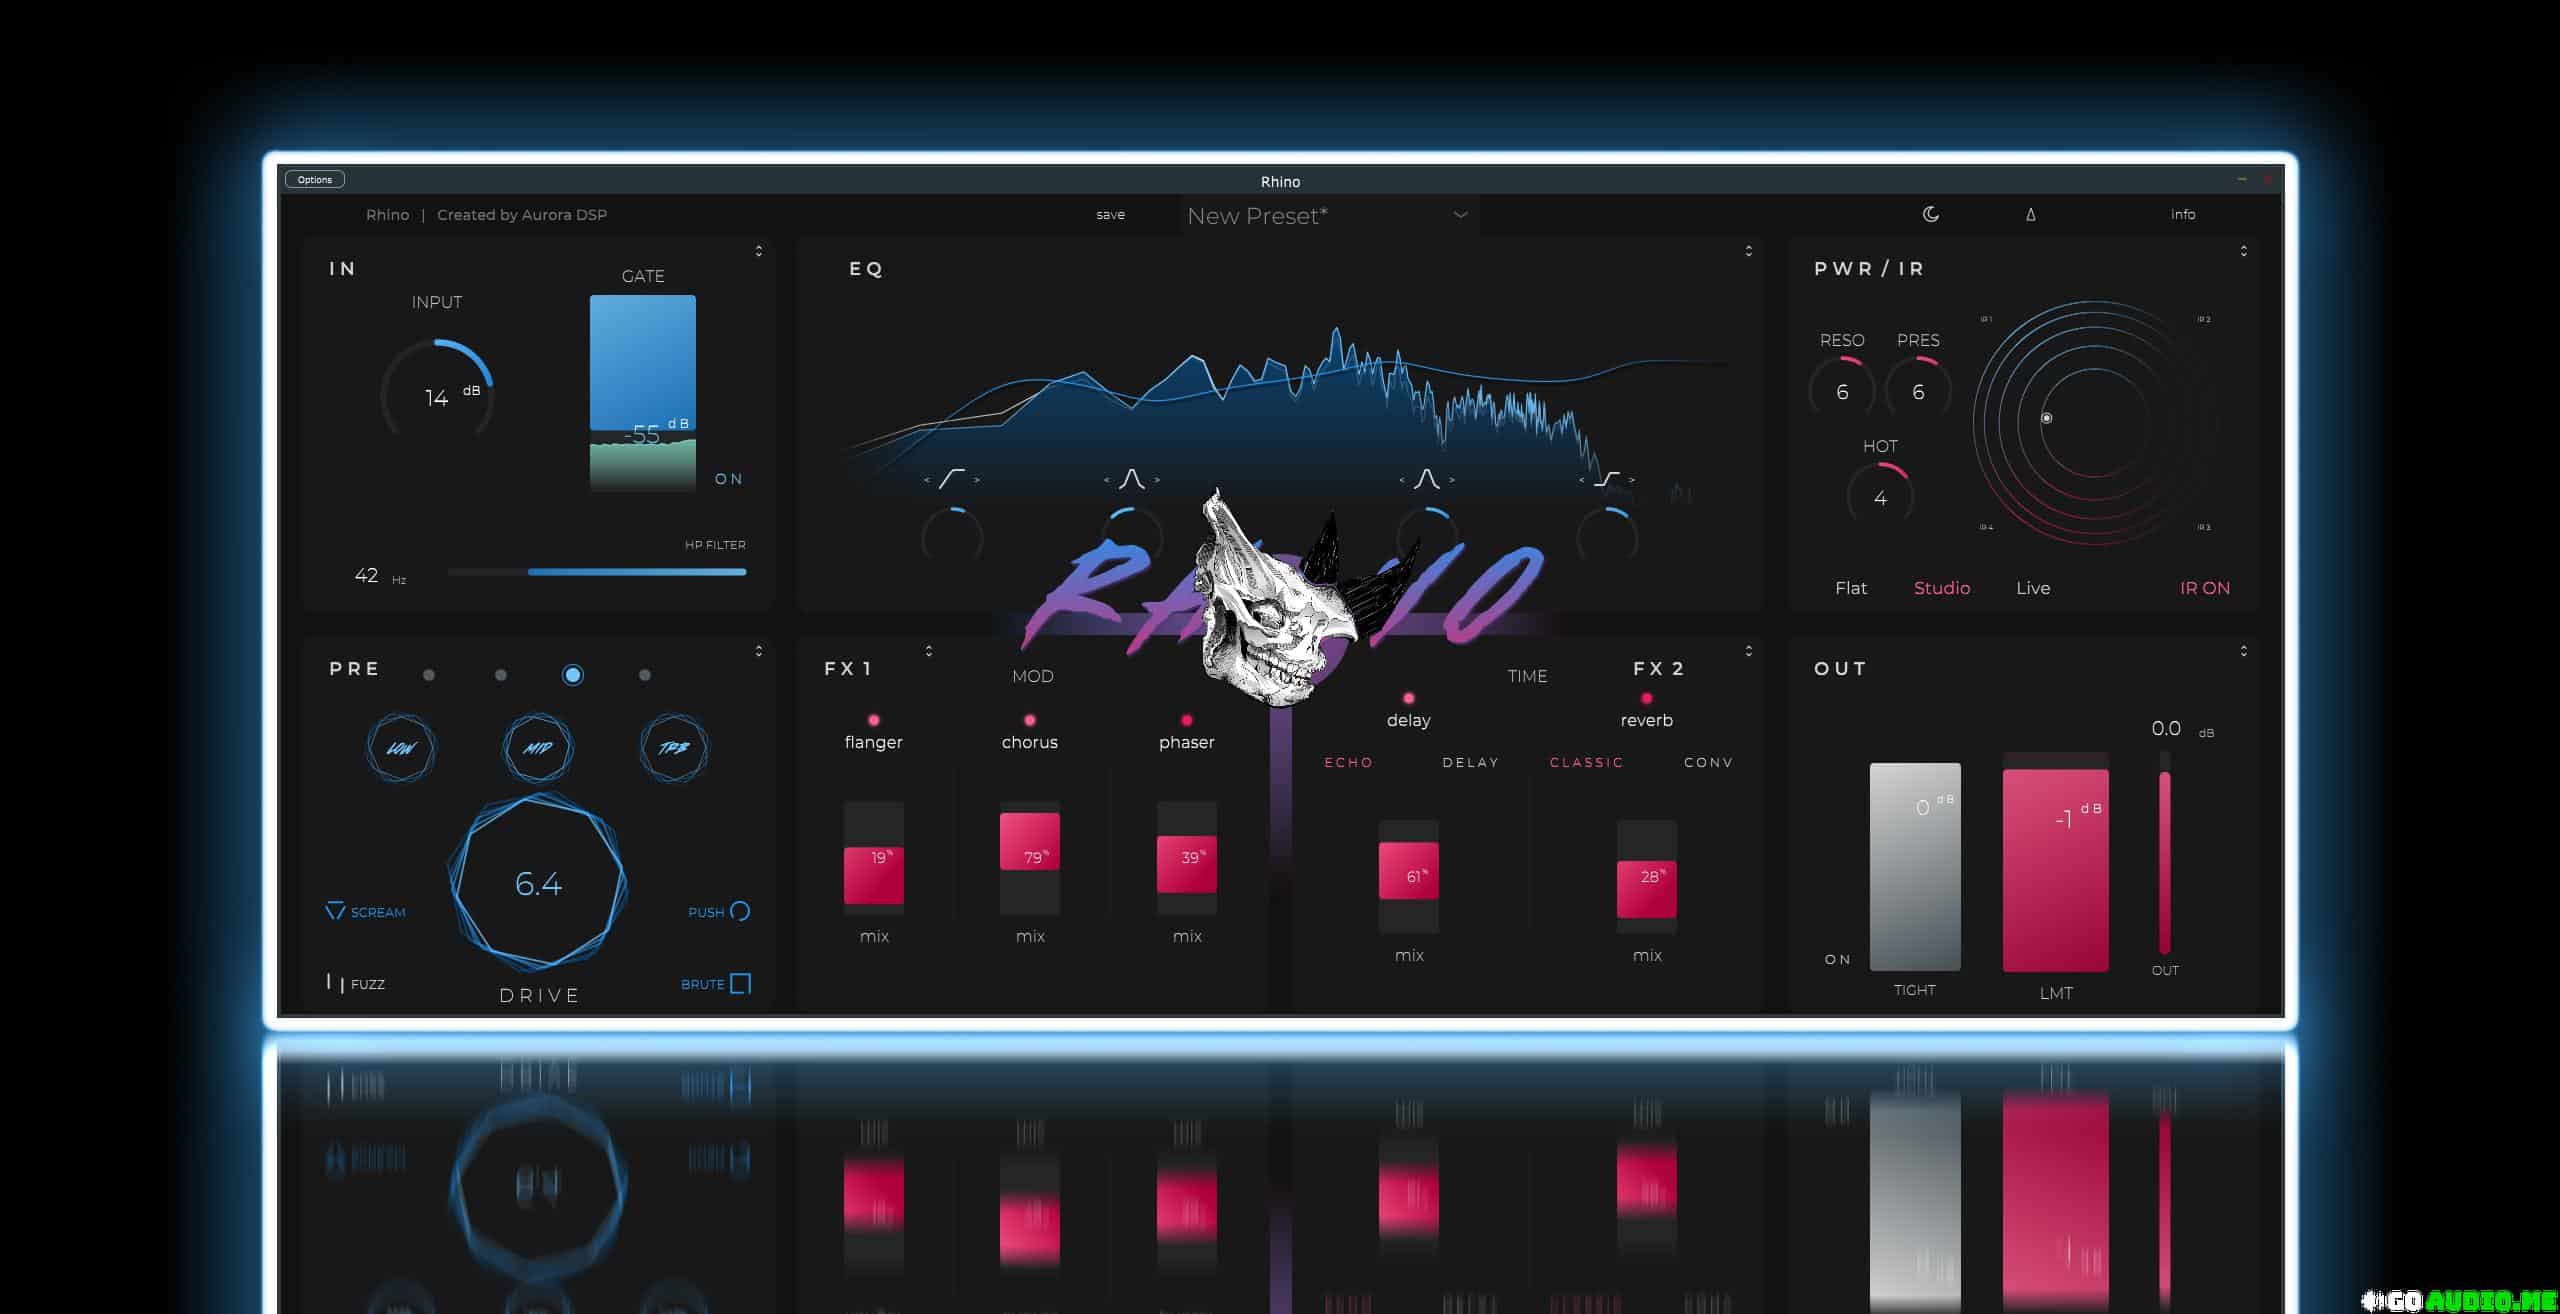The width and height of the screenshot is (2560, 1314).
Task: Click the reverb mix slider
Action: point(1646,877)
